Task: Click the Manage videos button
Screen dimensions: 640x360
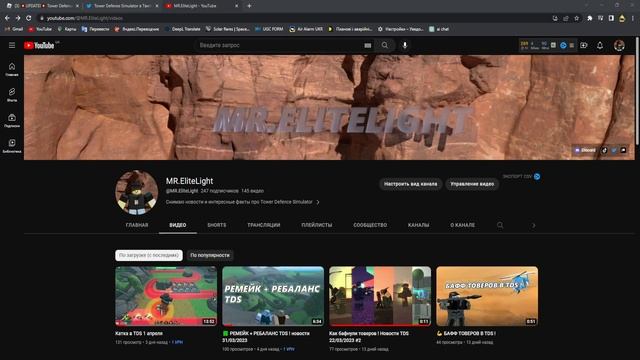Action: pos(472,184)
